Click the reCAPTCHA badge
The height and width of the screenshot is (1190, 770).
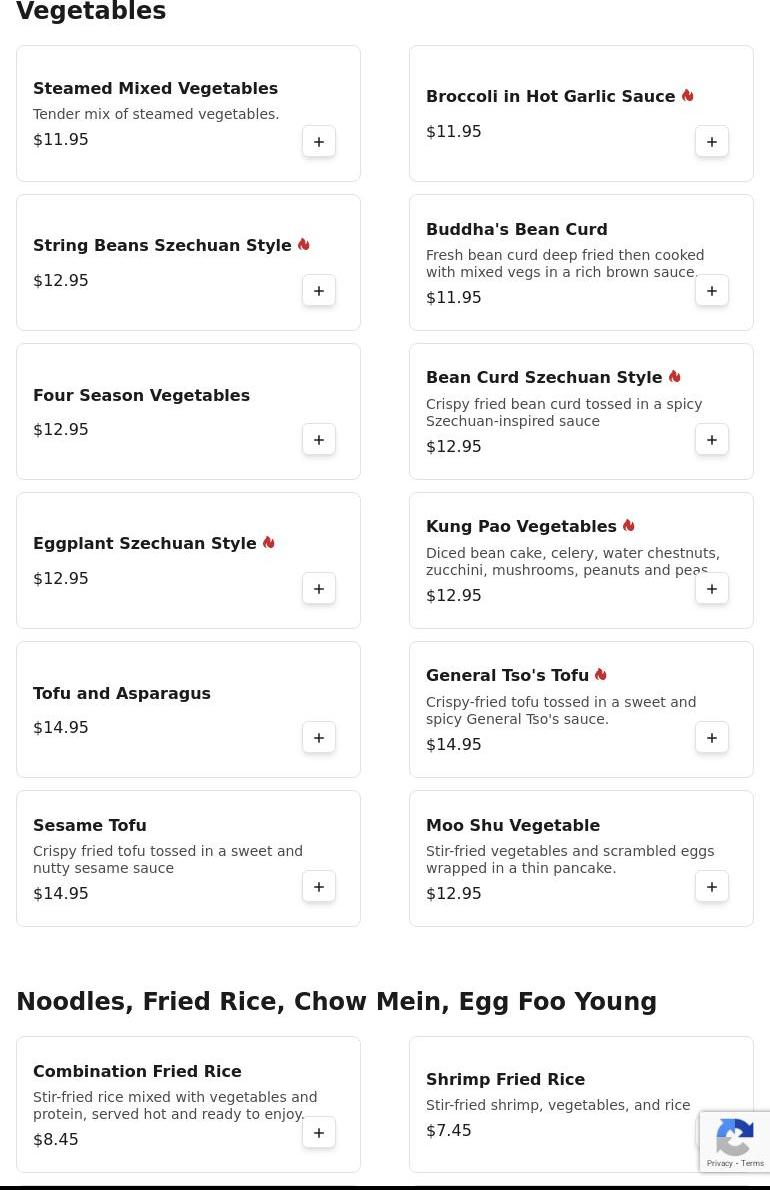tap(735, 1142)
